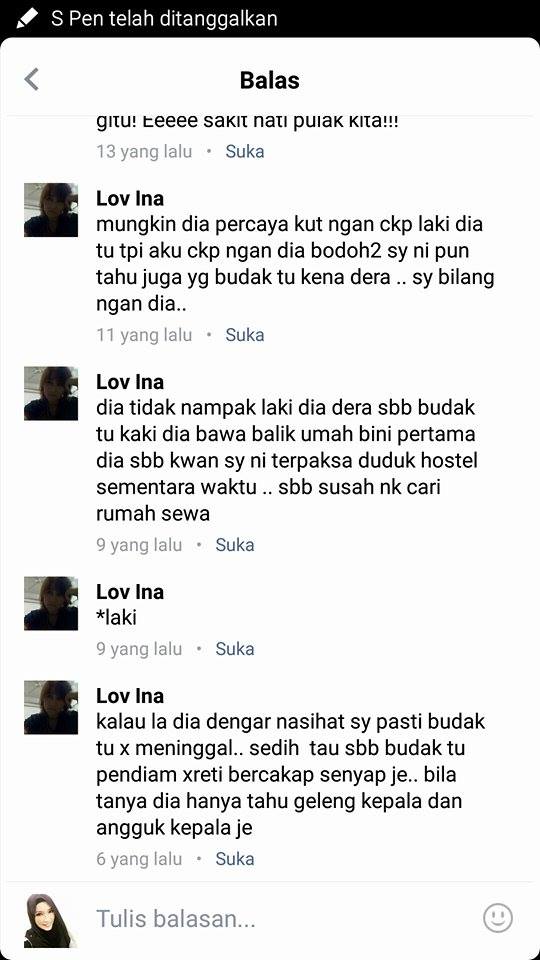Tap the Balas header title
The width and height of the screenshot is (540, 960).
pyautogui.click(x=269, y=80)
